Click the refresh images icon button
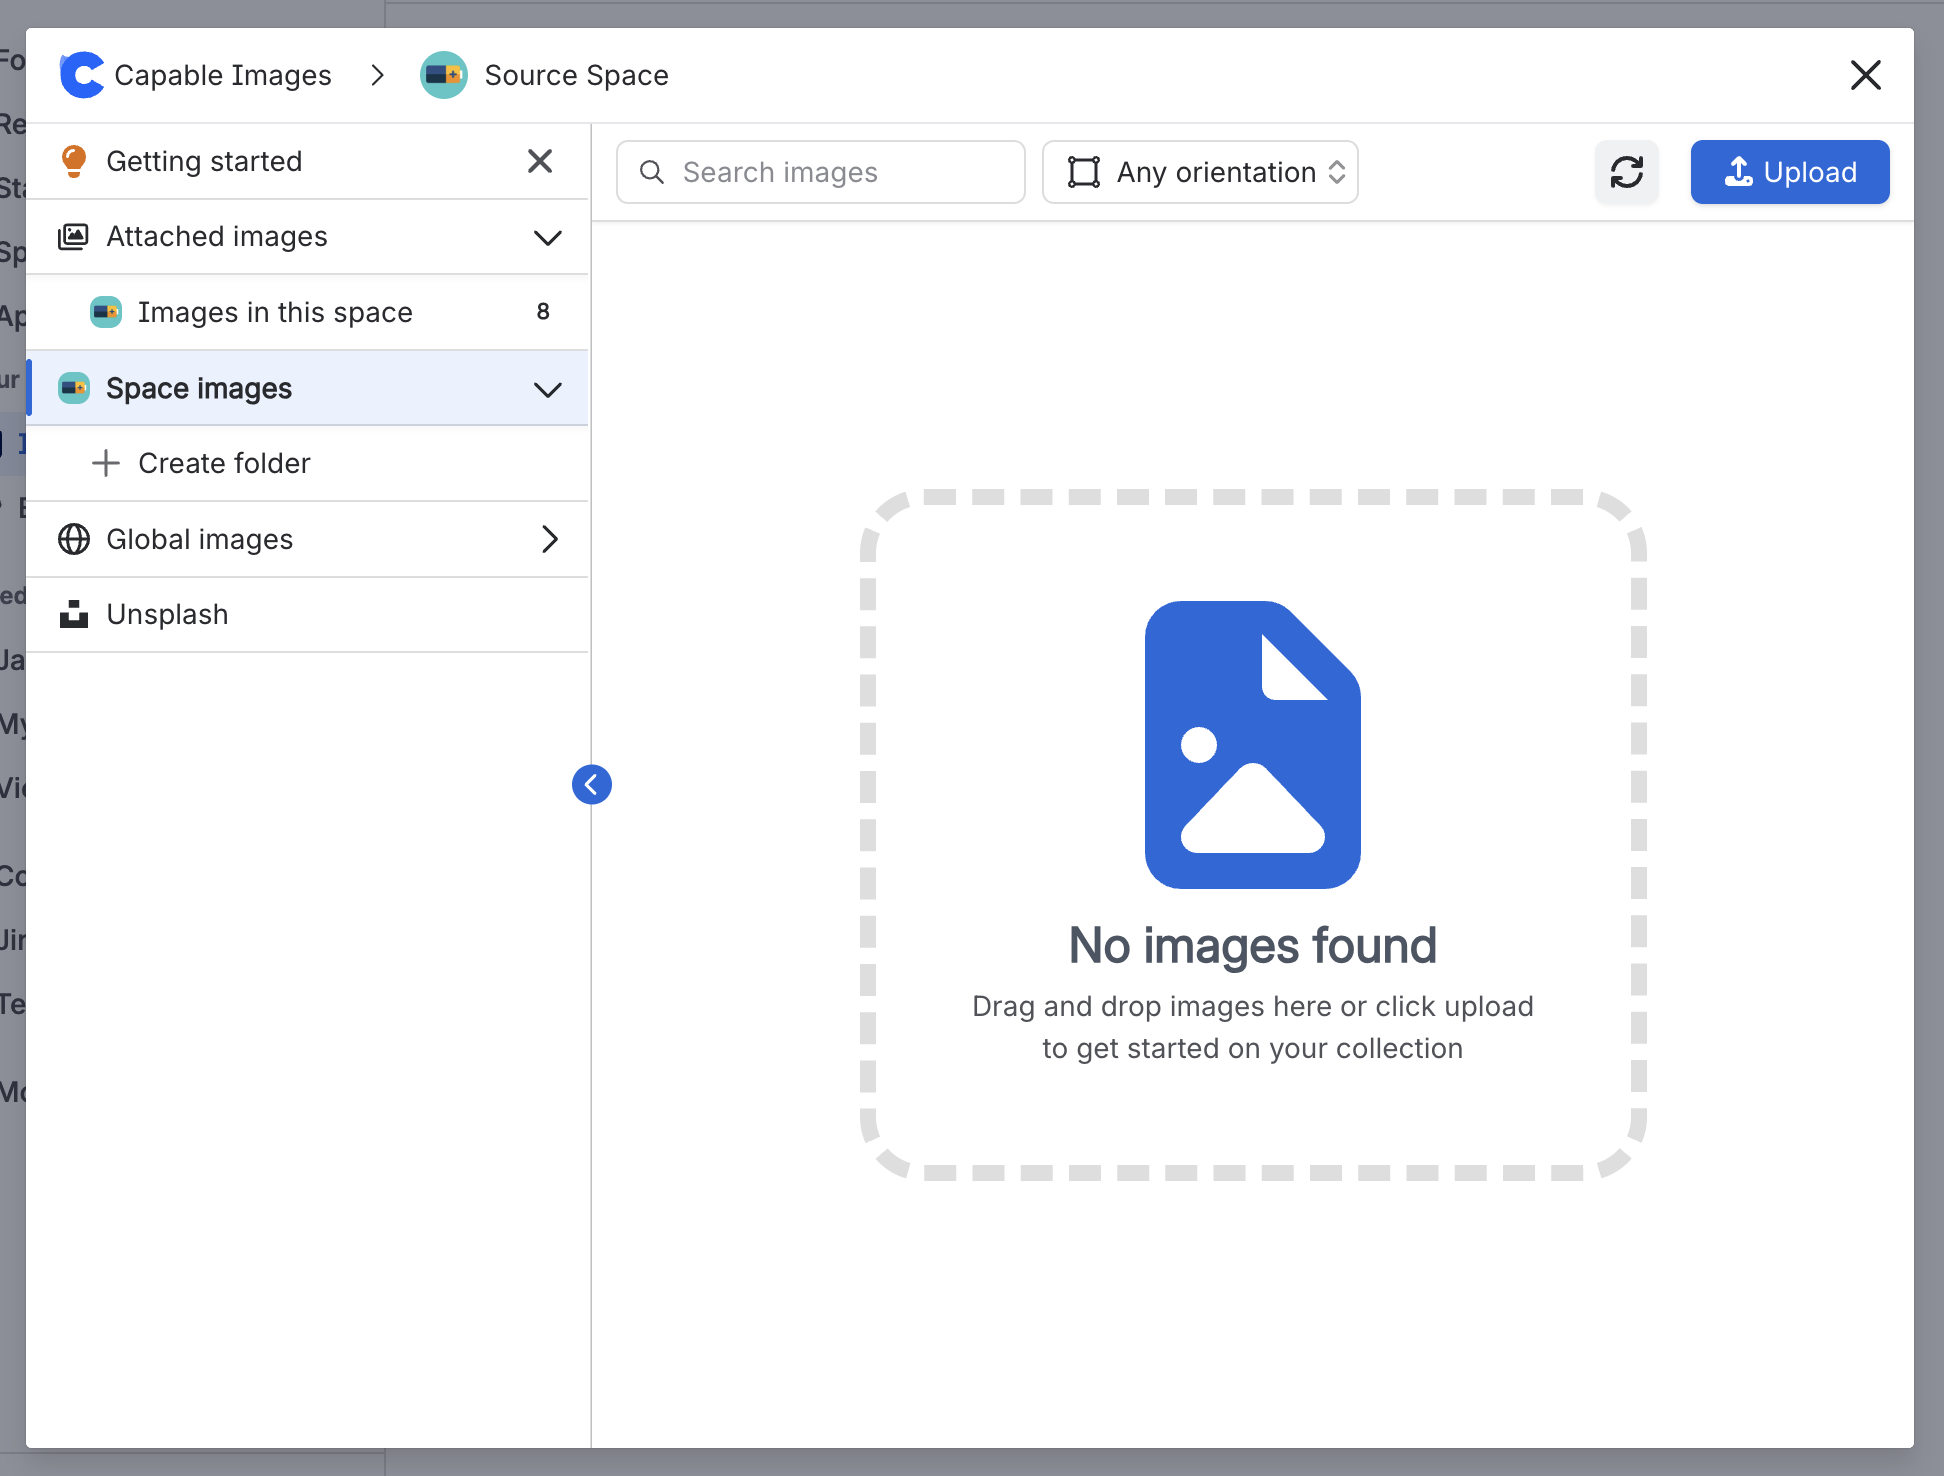 1626,172
